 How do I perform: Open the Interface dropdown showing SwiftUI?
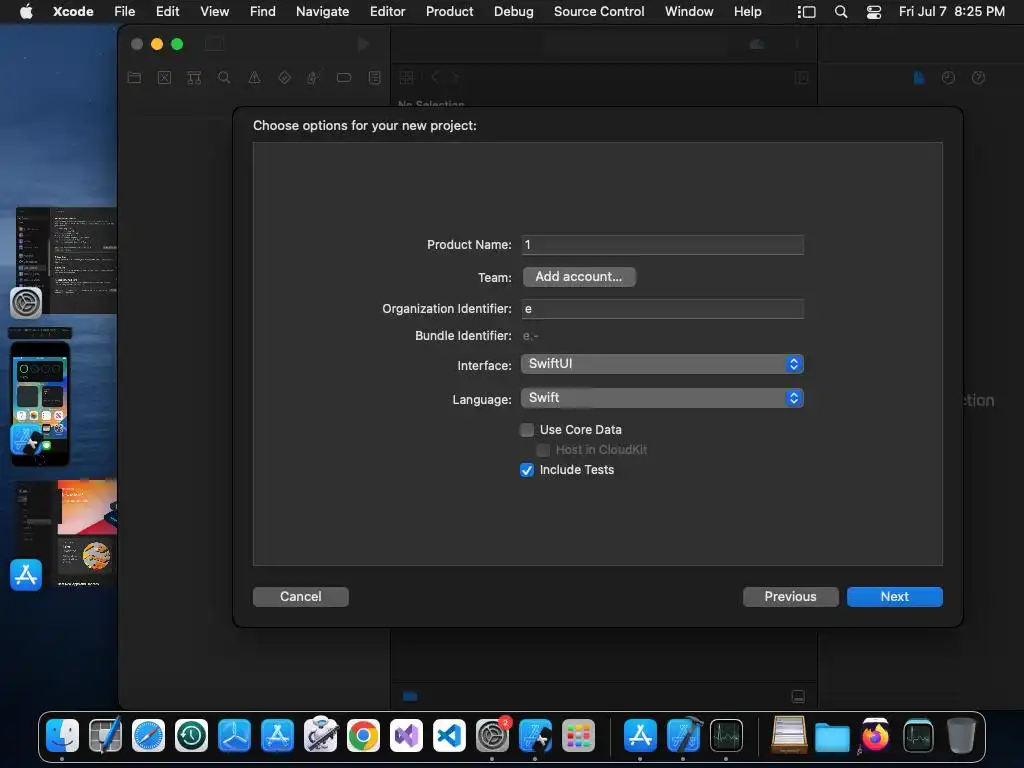[x=662, y=364]
